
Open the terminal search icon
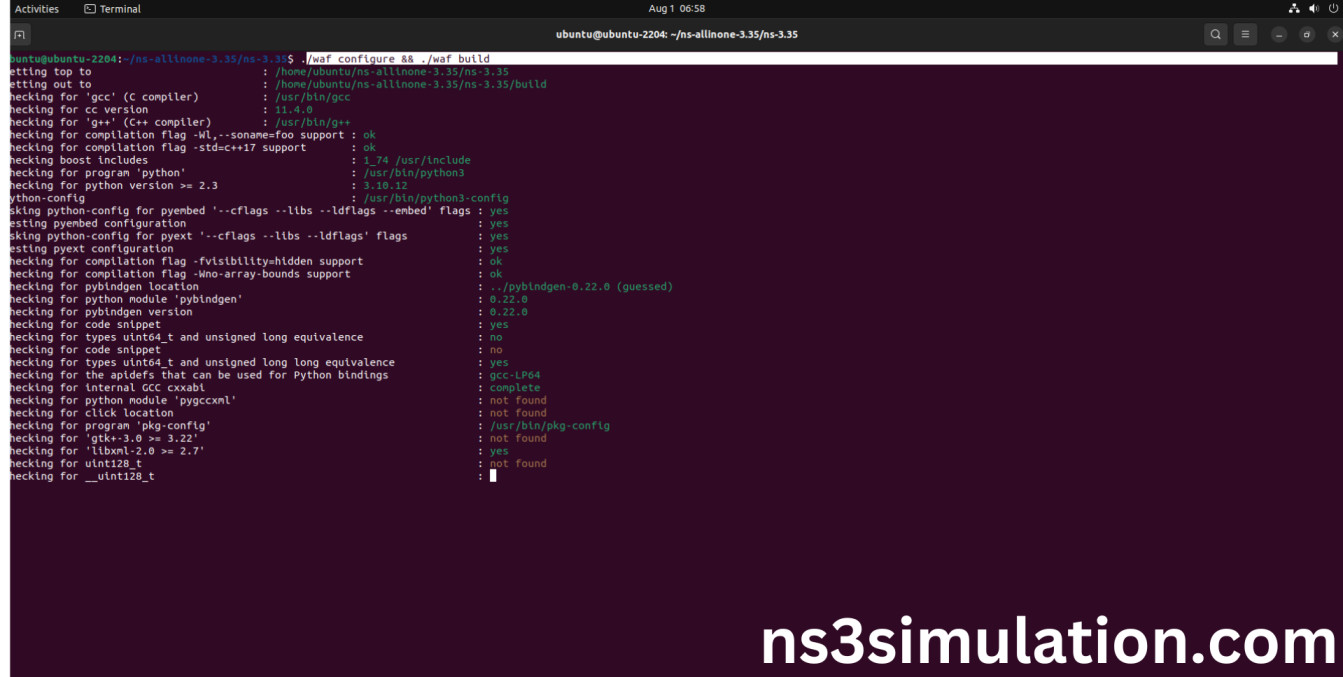(1215, 33)
